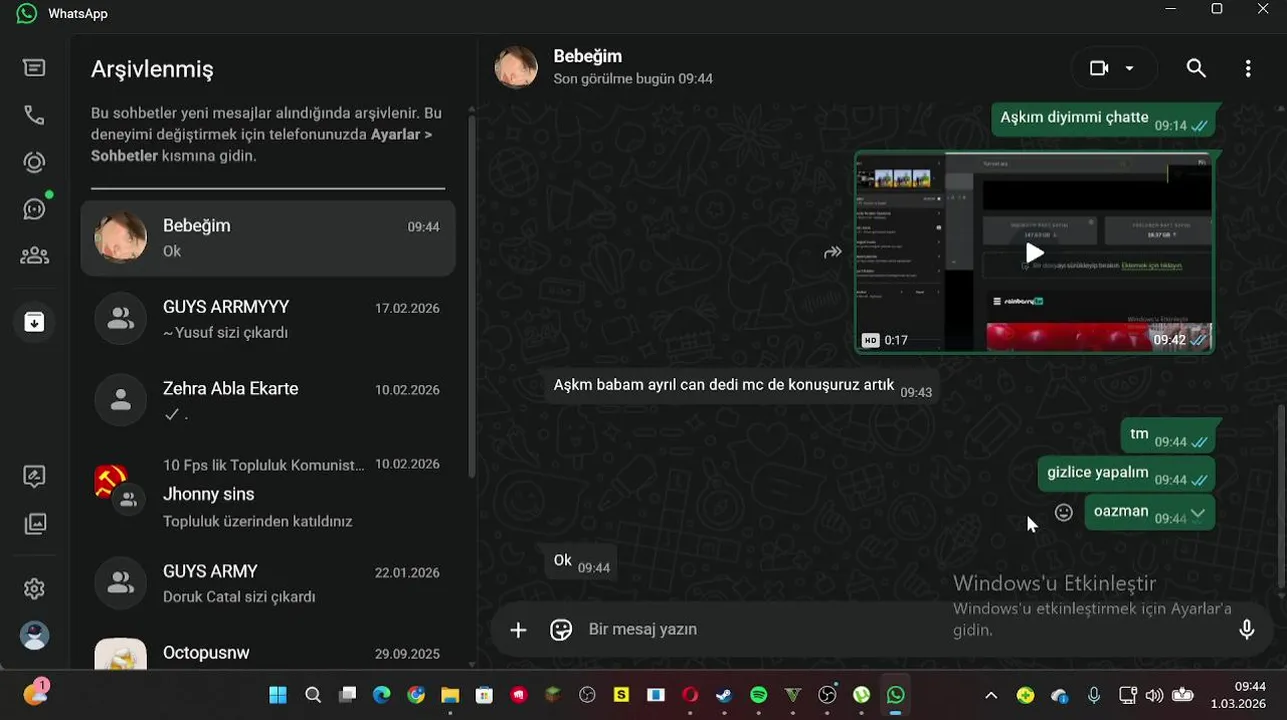Open Minecraft block icon on taskbar
The width and height of the screenshot is (1287, 720).
pyautogui.click(x=553, y=695)
